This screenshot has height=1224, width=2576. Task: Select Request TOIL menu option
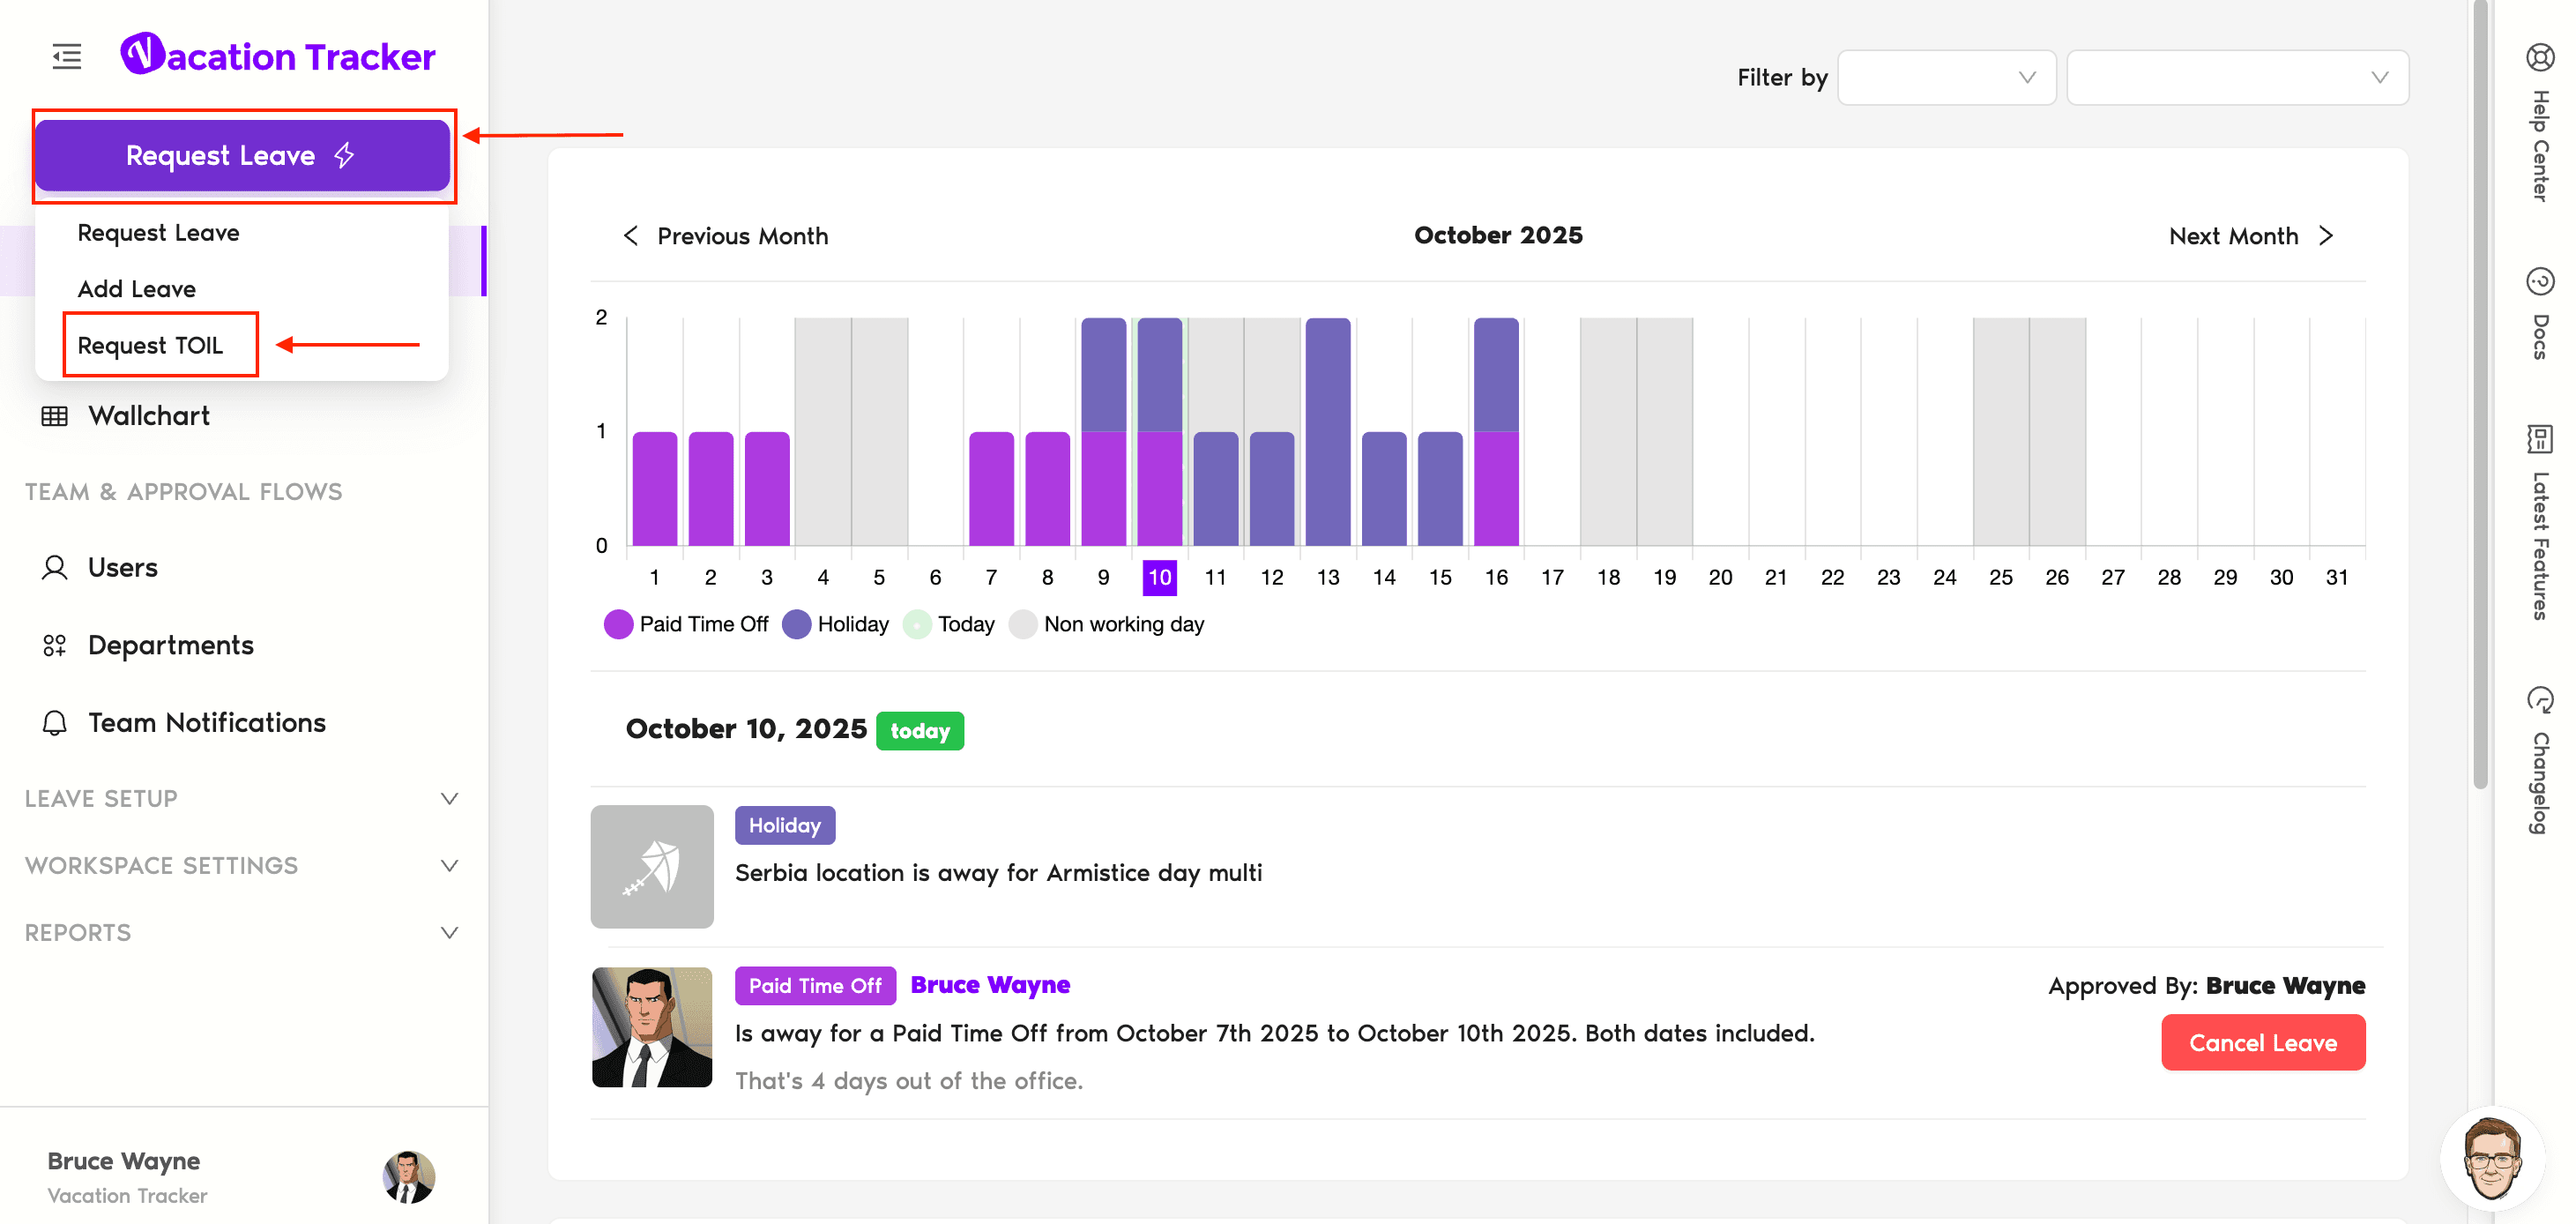tap(150, 345)
